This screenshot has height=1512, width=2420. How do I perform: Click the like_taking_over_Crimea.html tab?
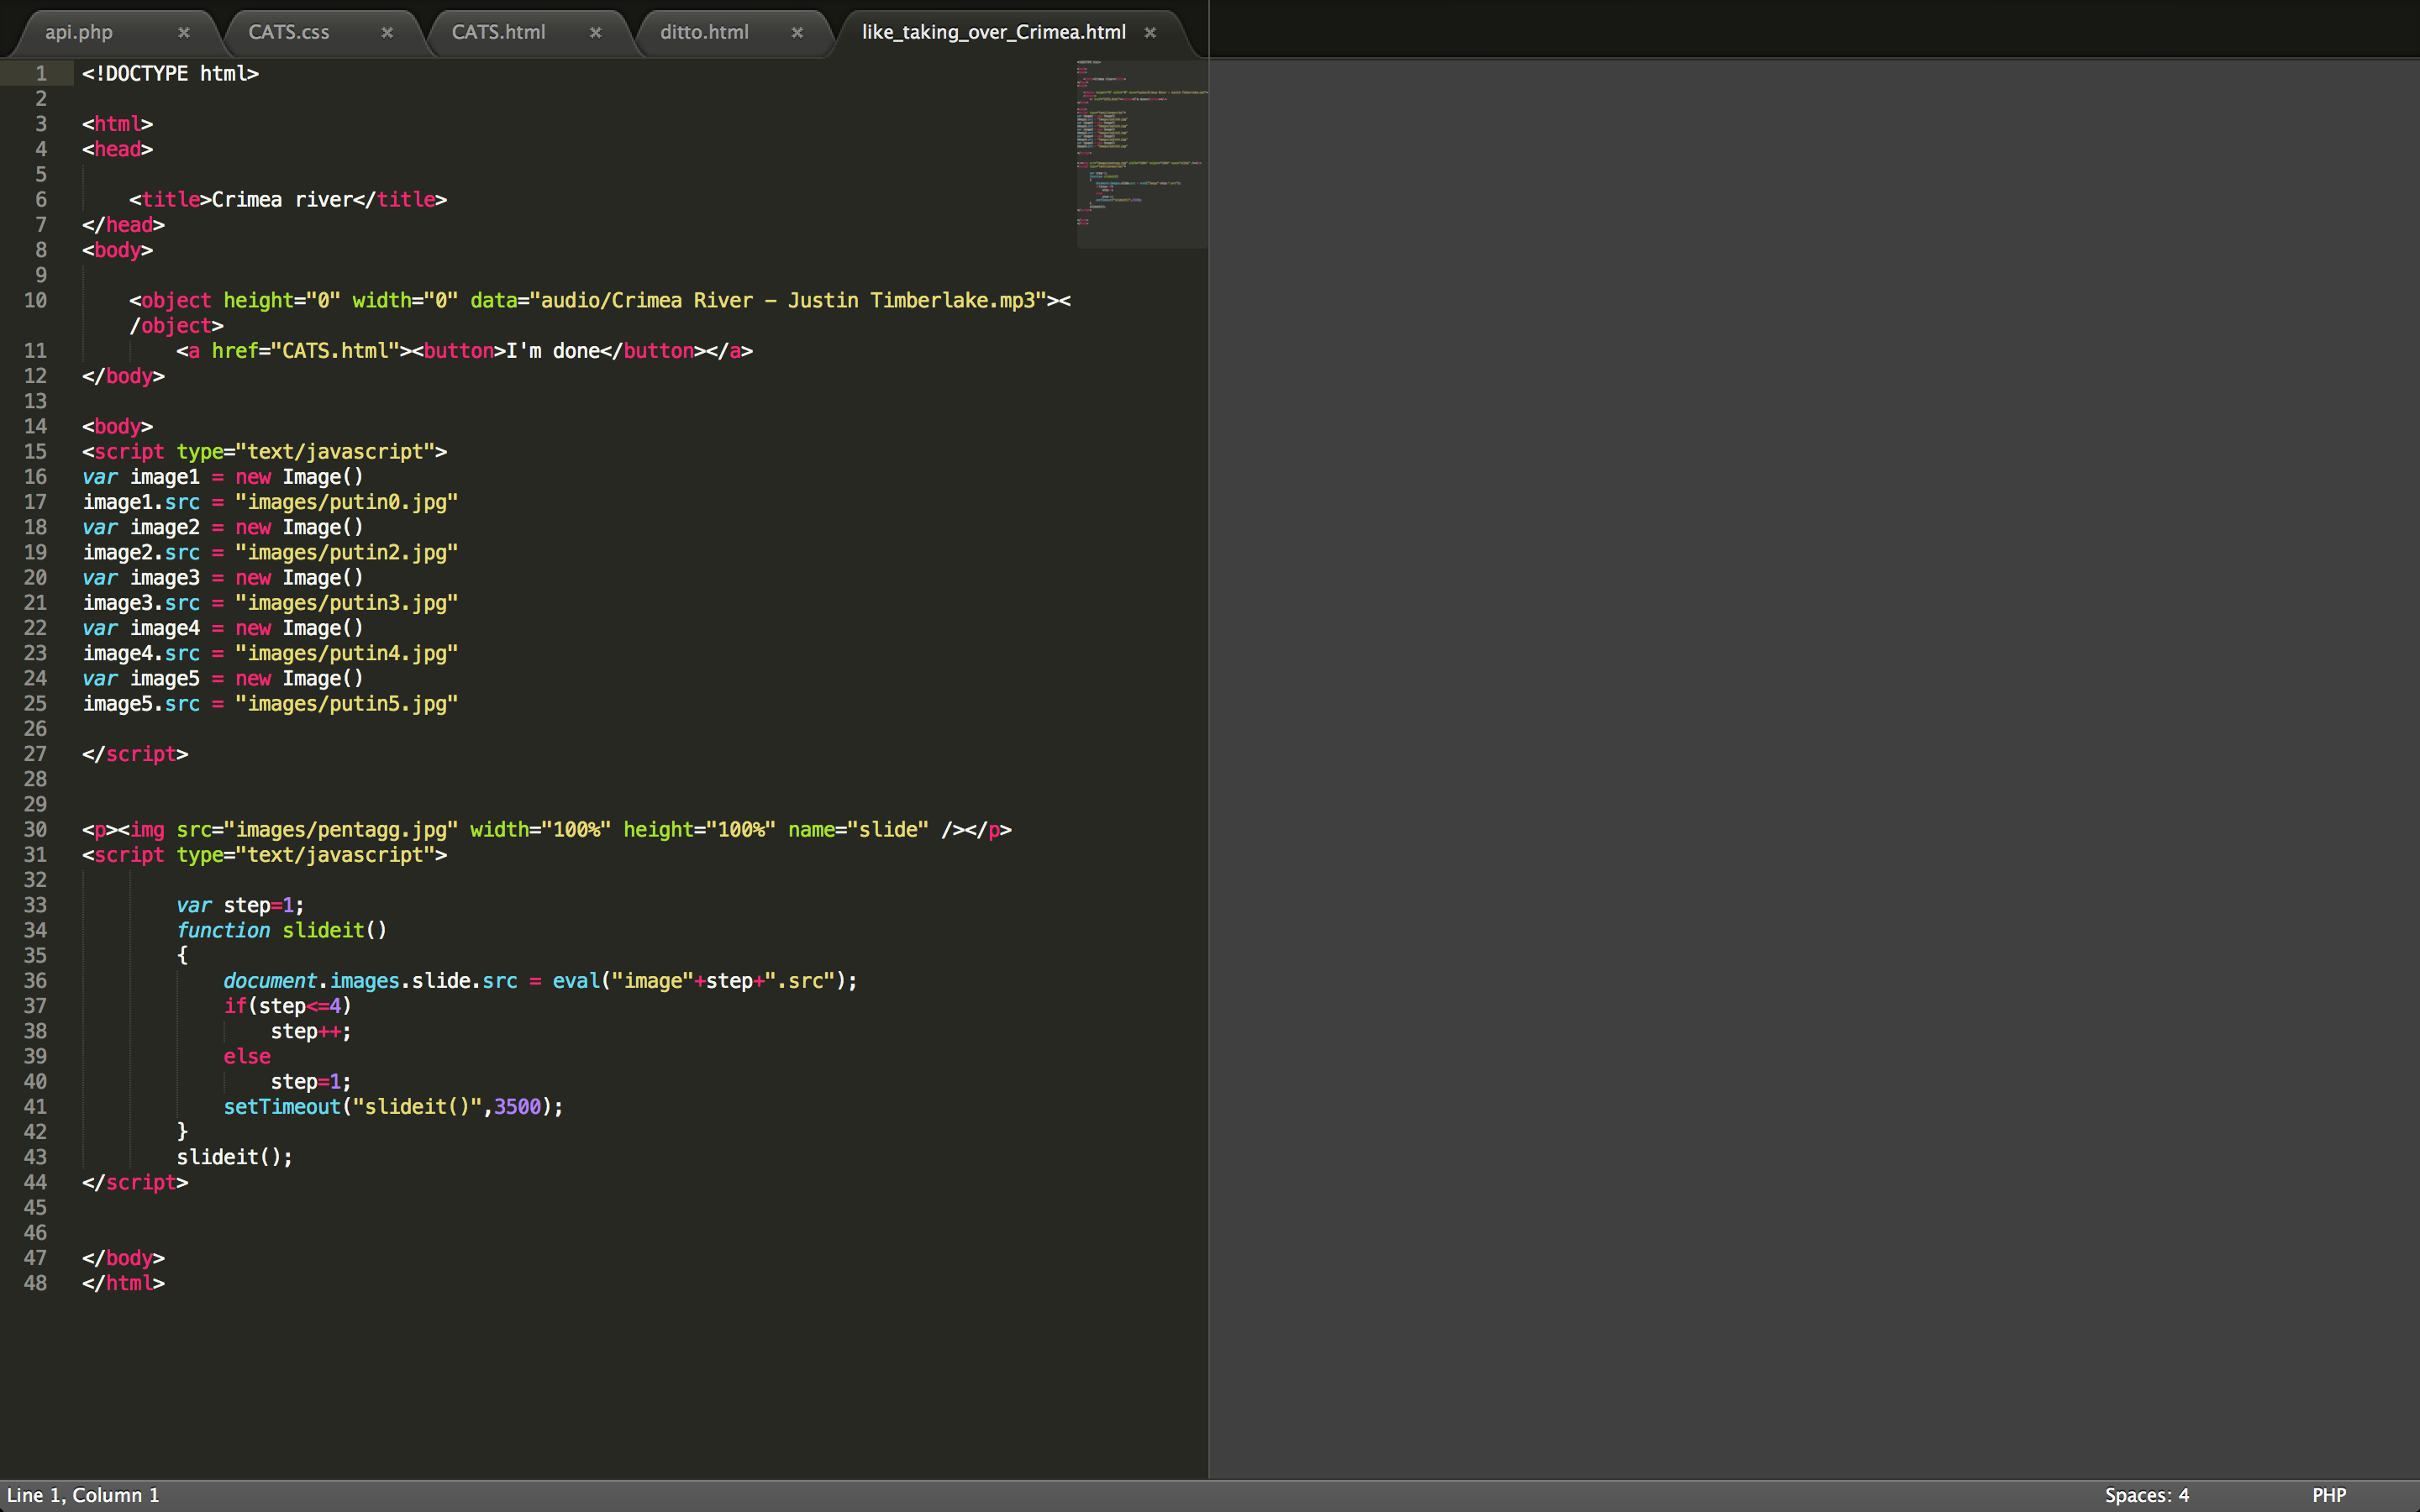993,32
